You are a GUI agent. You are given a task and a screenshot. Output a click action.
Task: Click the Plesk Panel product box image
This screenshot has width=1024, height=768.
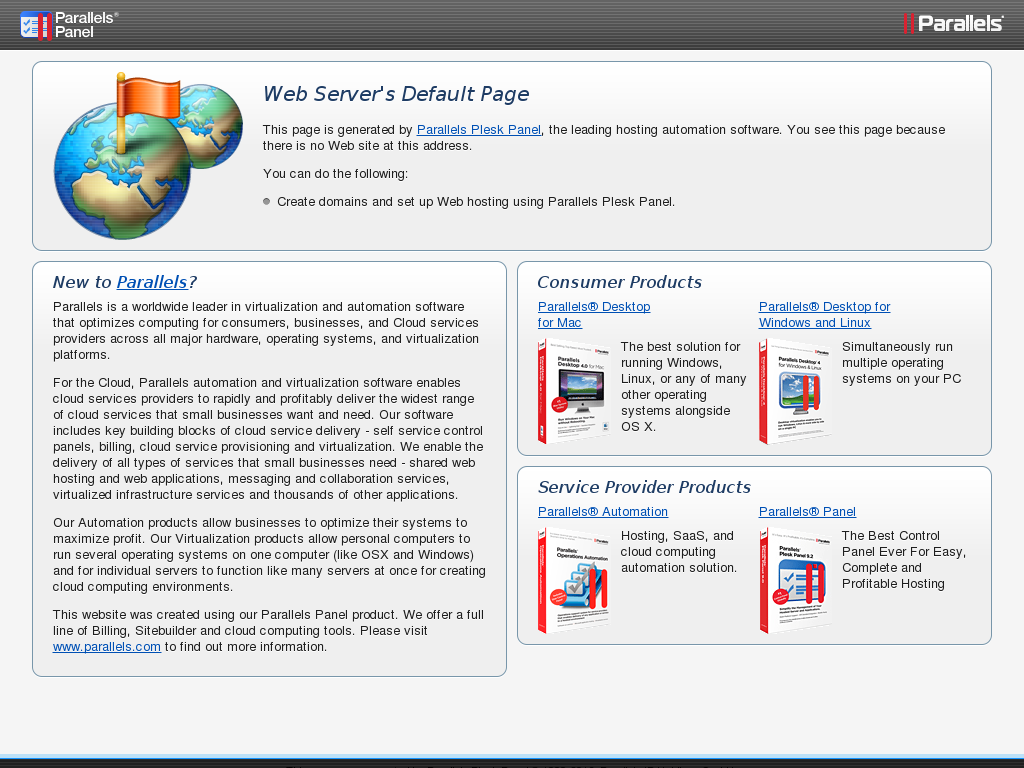(x=795, y=581)
